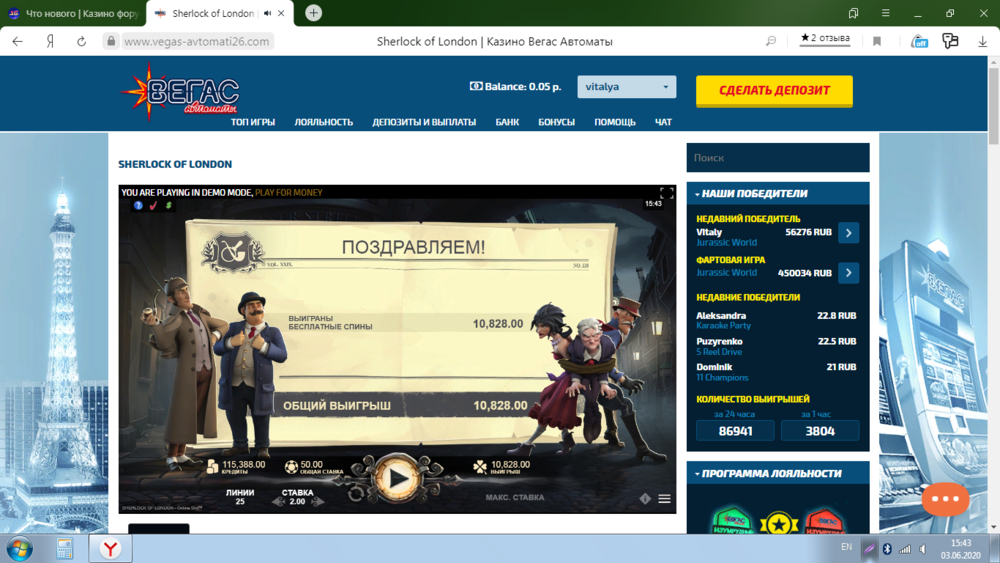Click the Макс. Ставка button
This screenshot has width=1000, height=563.
click(515, 497)
